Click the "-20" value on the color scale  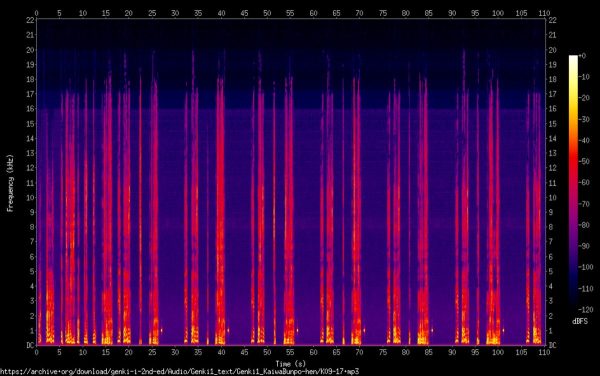pyautogui.click(x=585, y=98)
